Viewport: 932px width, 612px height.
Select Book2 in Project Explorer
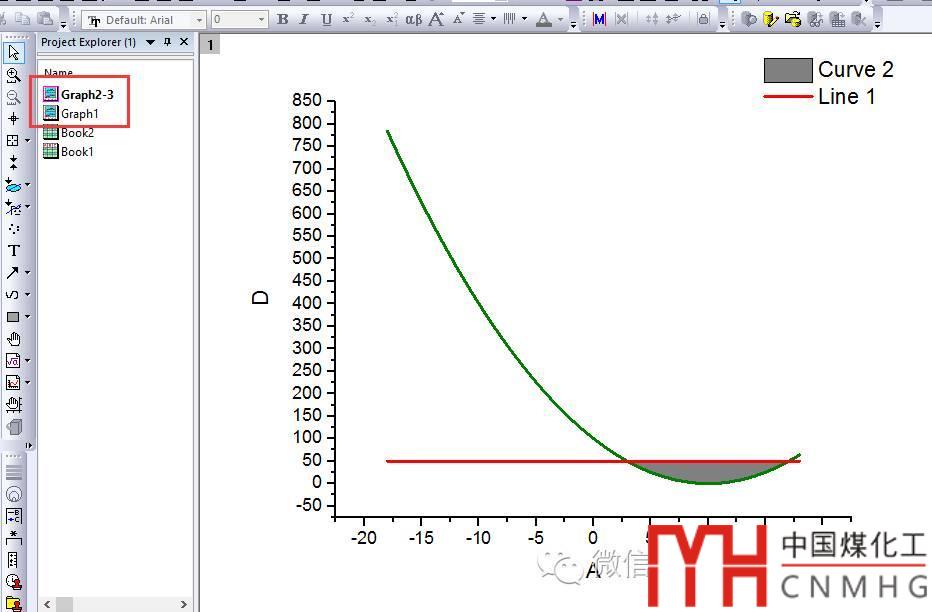point(77,133)
